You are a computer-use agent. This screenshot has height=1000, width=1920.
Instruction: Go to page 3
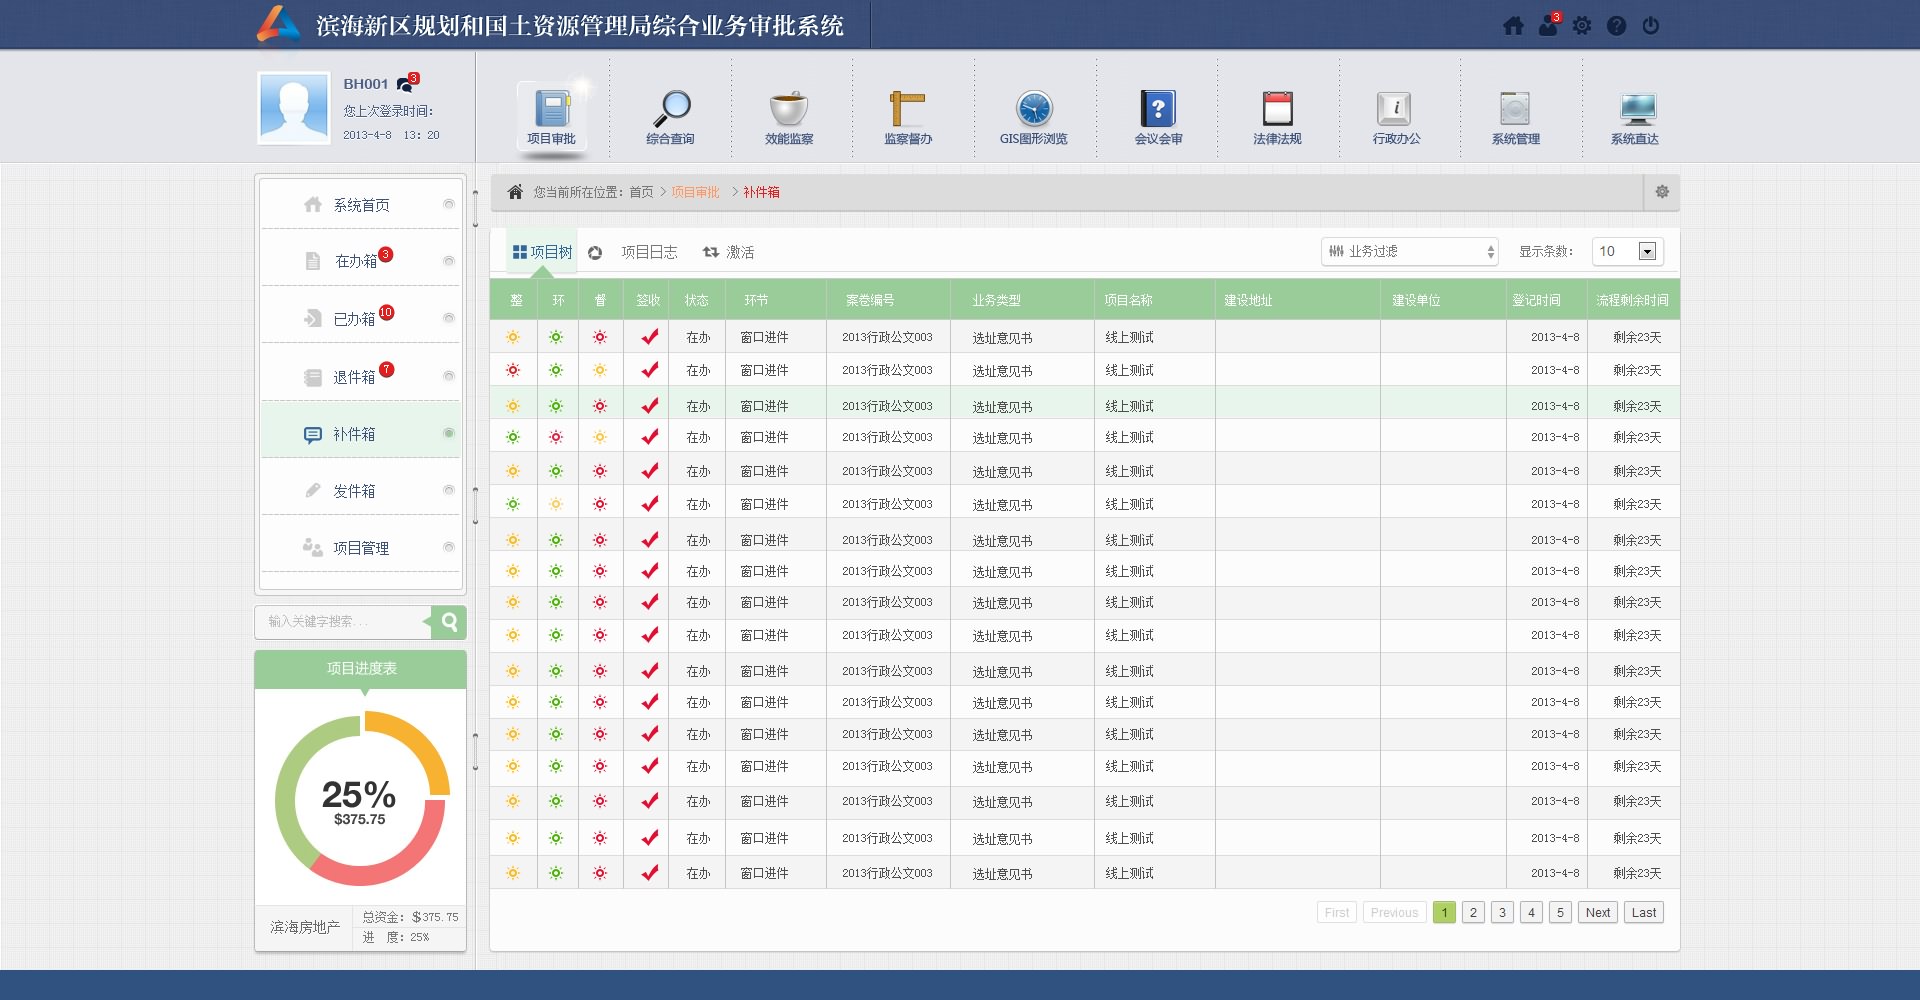pyautogui.click(x=1502, y=912)
